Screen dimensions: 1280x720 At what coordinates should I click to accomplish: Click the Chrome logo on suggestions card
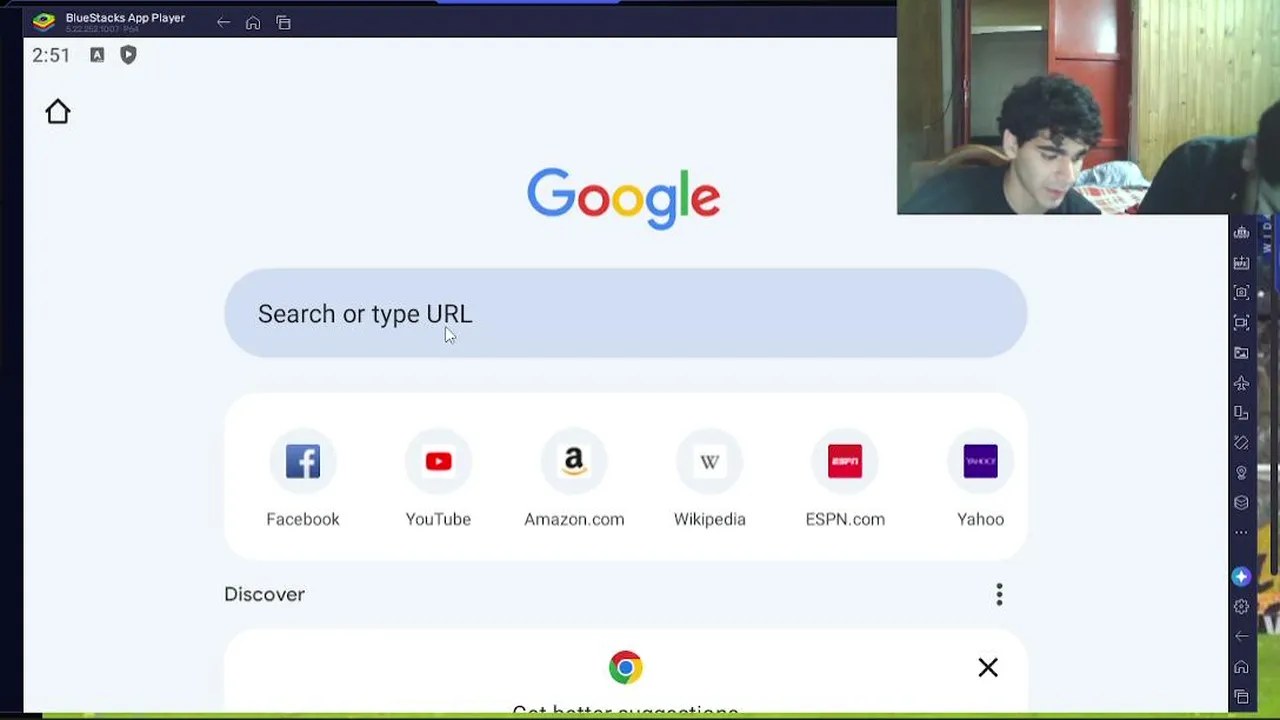pyautogui.click(x=626, y=667)
